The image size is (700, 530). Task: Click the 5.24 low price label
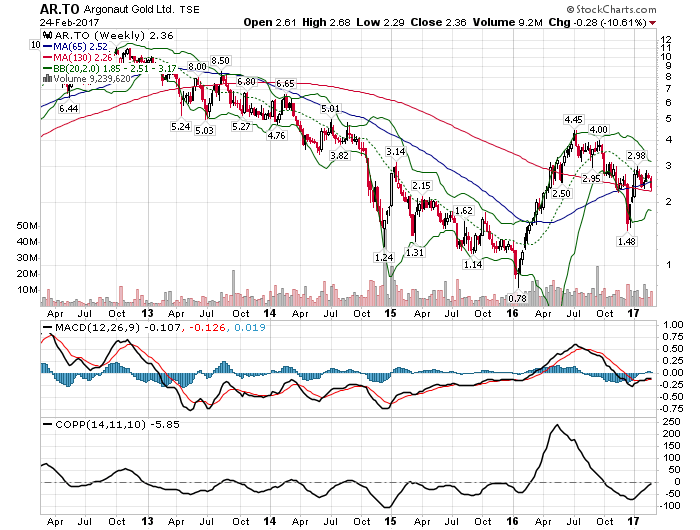coord(180,127)
